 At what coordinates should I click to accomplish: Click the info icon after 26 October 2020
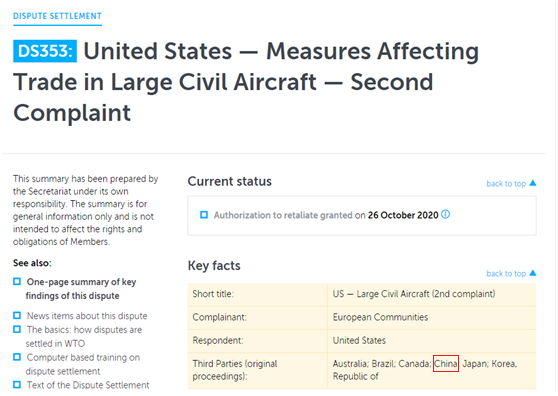(446, 215)
